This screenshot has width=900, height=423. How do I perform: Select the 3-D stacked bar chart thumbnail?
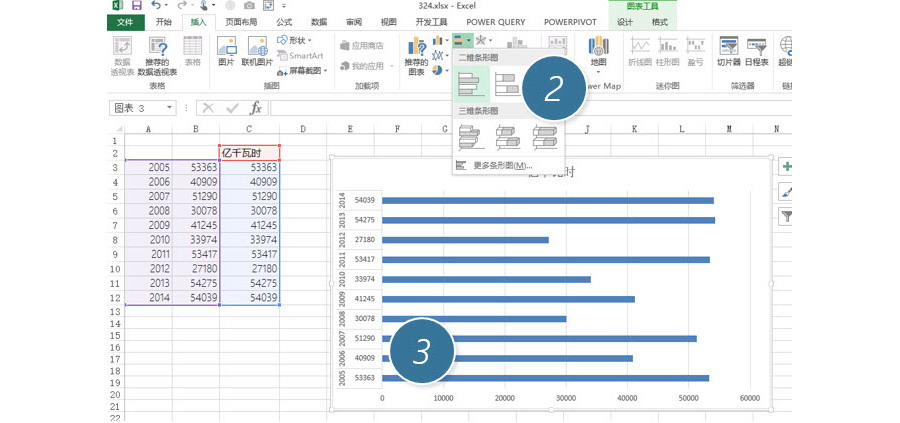pyautogui.click(x=508, y=138)
